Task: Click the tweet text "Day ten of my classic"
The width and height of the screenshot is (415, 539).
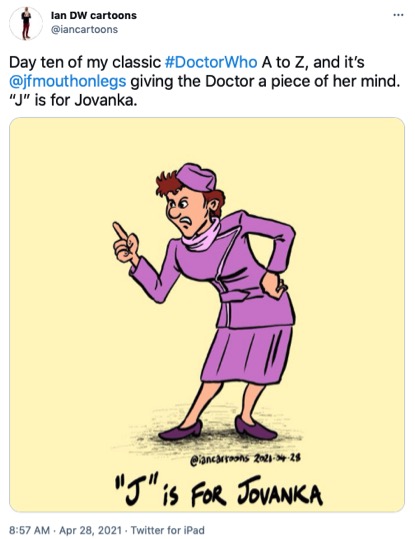Action: pyautogui.click(x=85, y=62)
